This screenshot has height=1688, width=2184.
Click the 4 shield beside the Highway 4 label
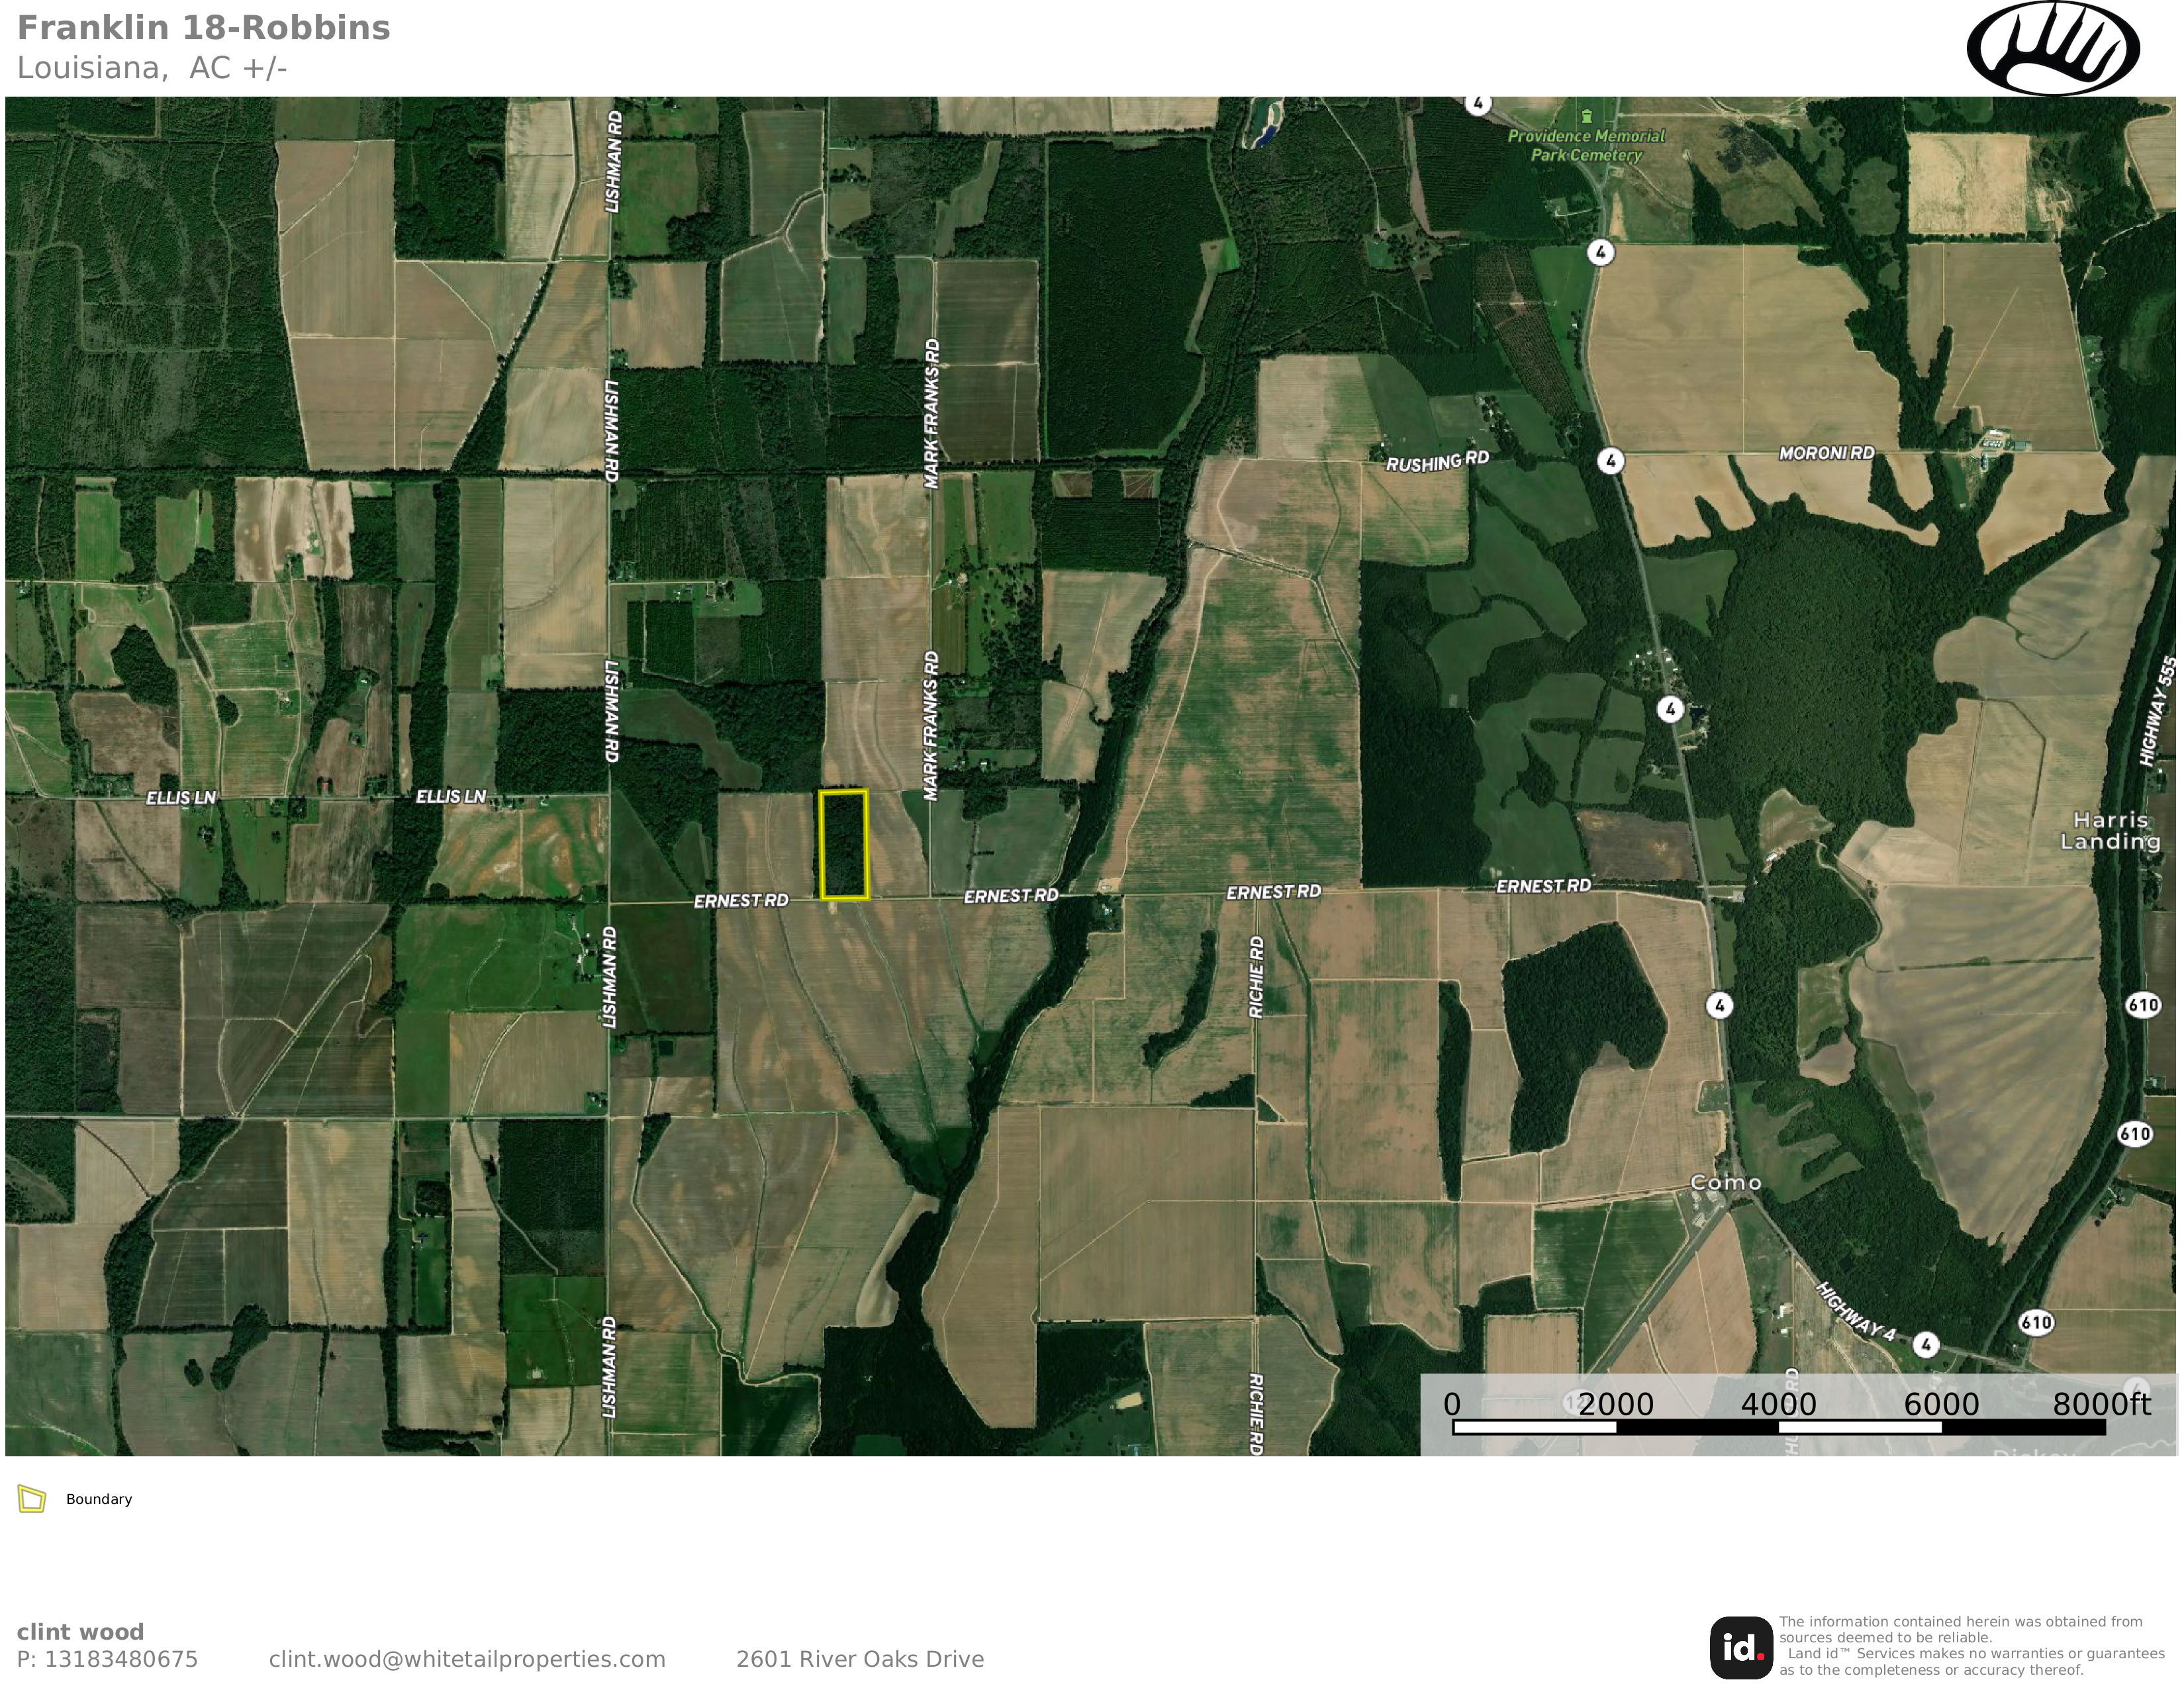1926,1345
